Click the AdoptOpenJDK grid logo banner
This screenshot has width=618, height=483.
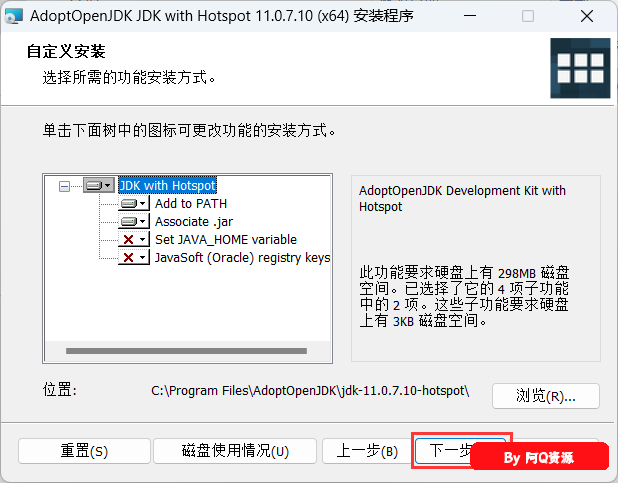[x=580, y=68]
